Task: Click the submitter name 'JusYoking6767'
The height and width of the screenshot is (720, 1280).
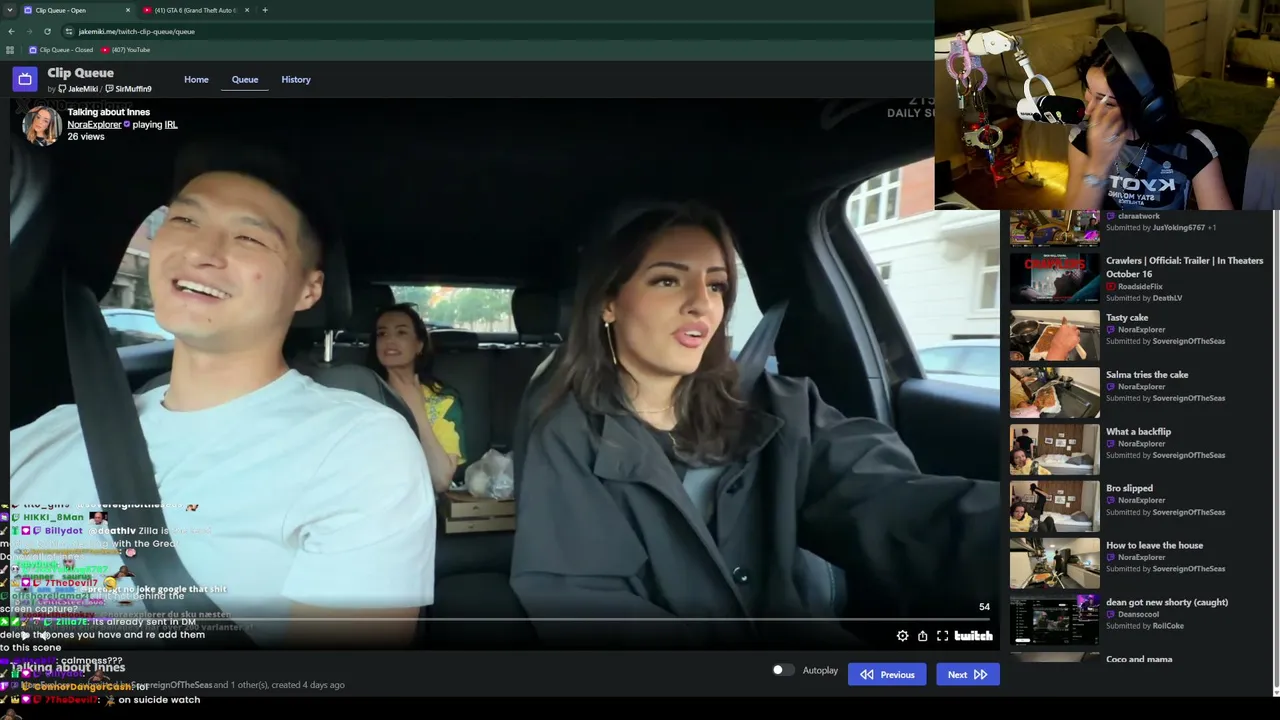Action: [1178, 228]
